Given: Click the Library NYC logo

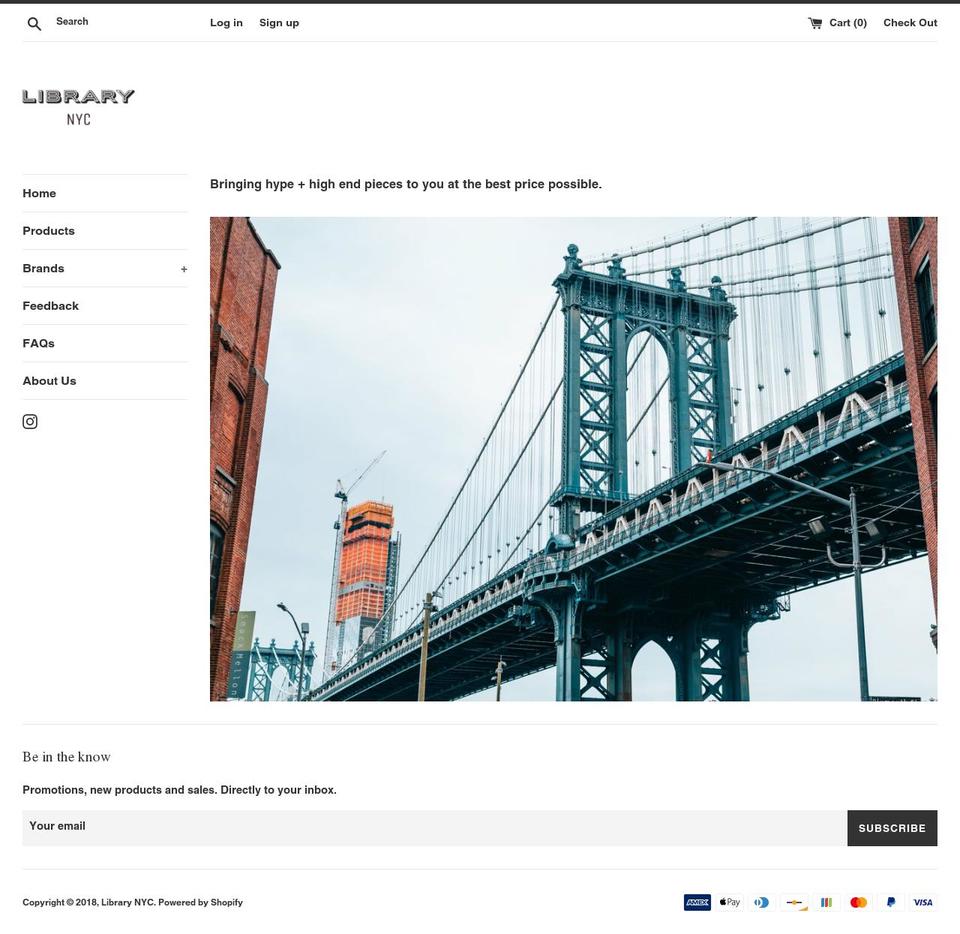Looking at the screenshot, I should tap(78, 107).
